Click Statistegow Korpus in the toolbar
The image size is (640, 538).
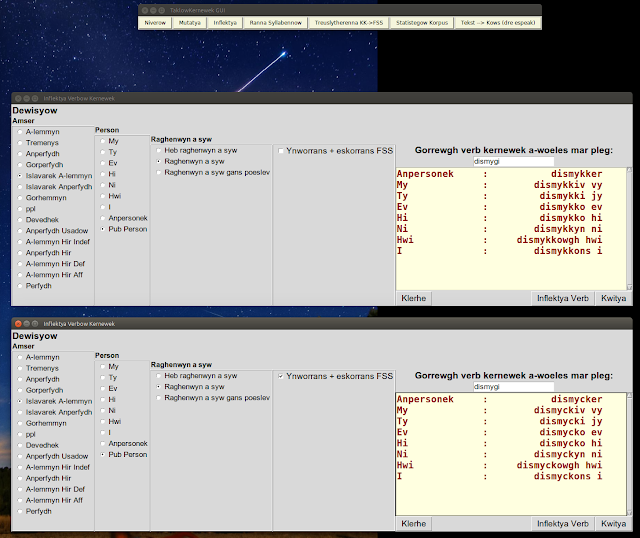click(x=422, y=23)
